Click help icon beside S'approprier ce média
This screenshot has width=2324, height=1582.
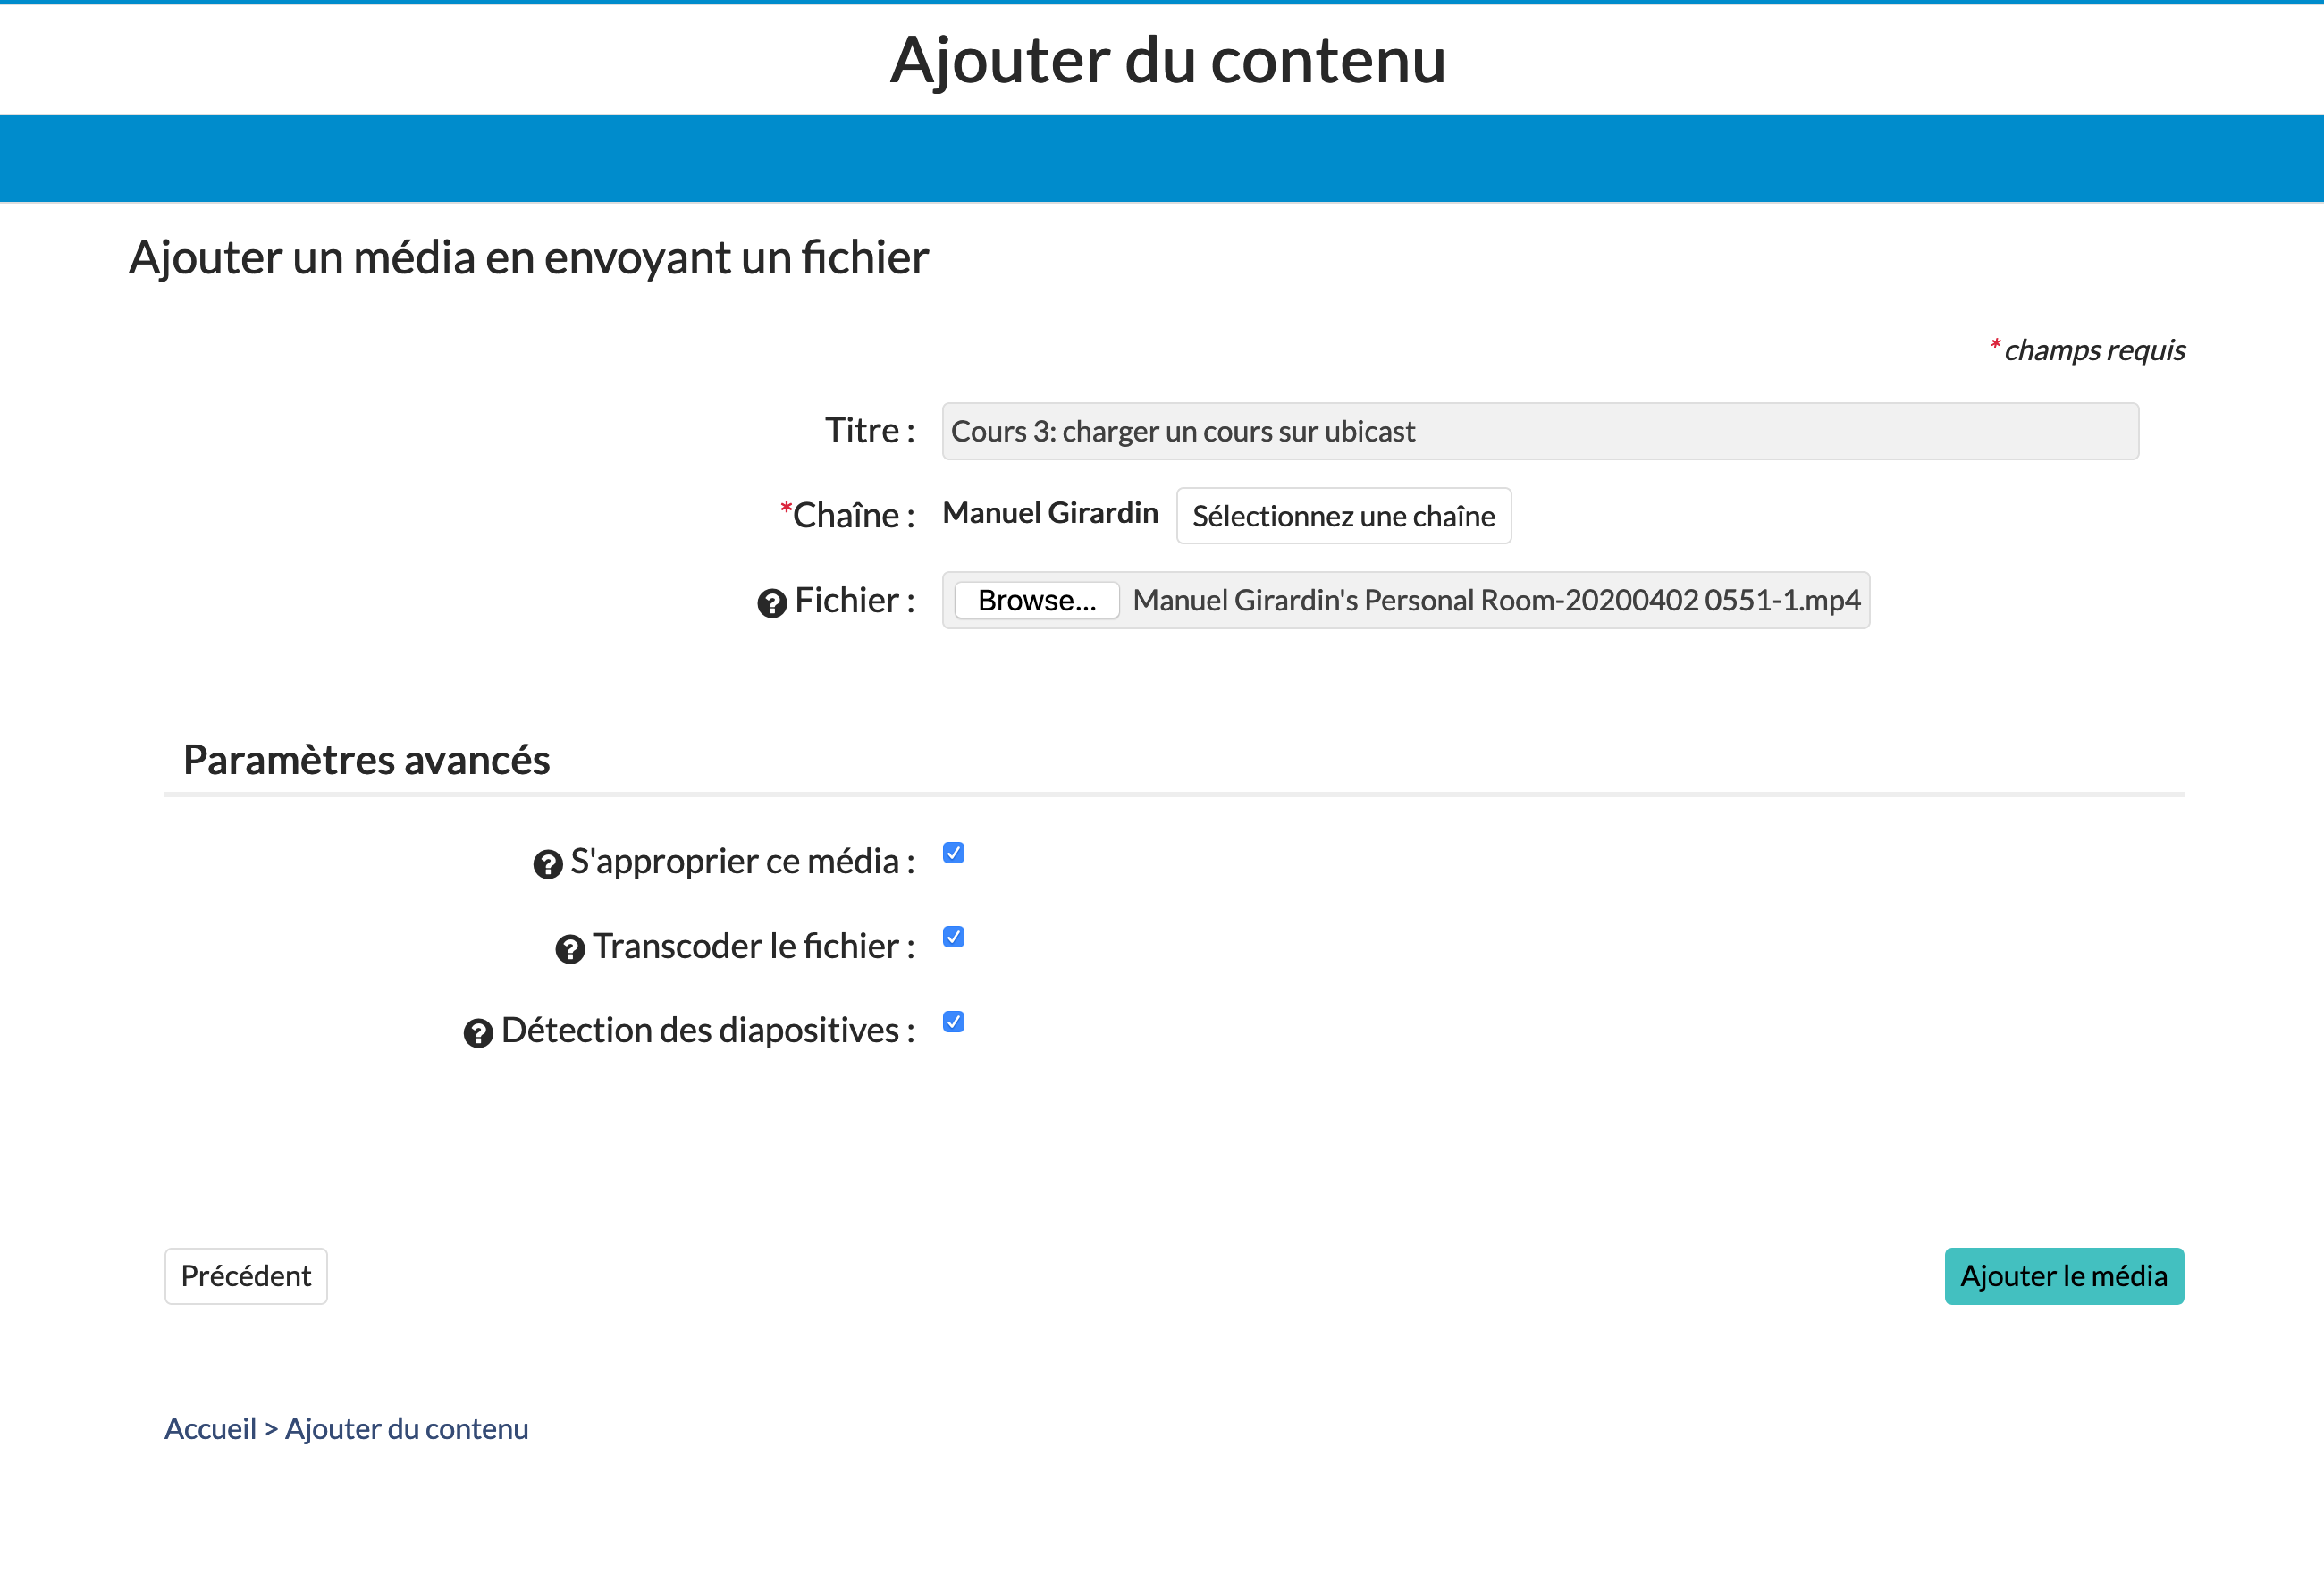click(547, 864)
